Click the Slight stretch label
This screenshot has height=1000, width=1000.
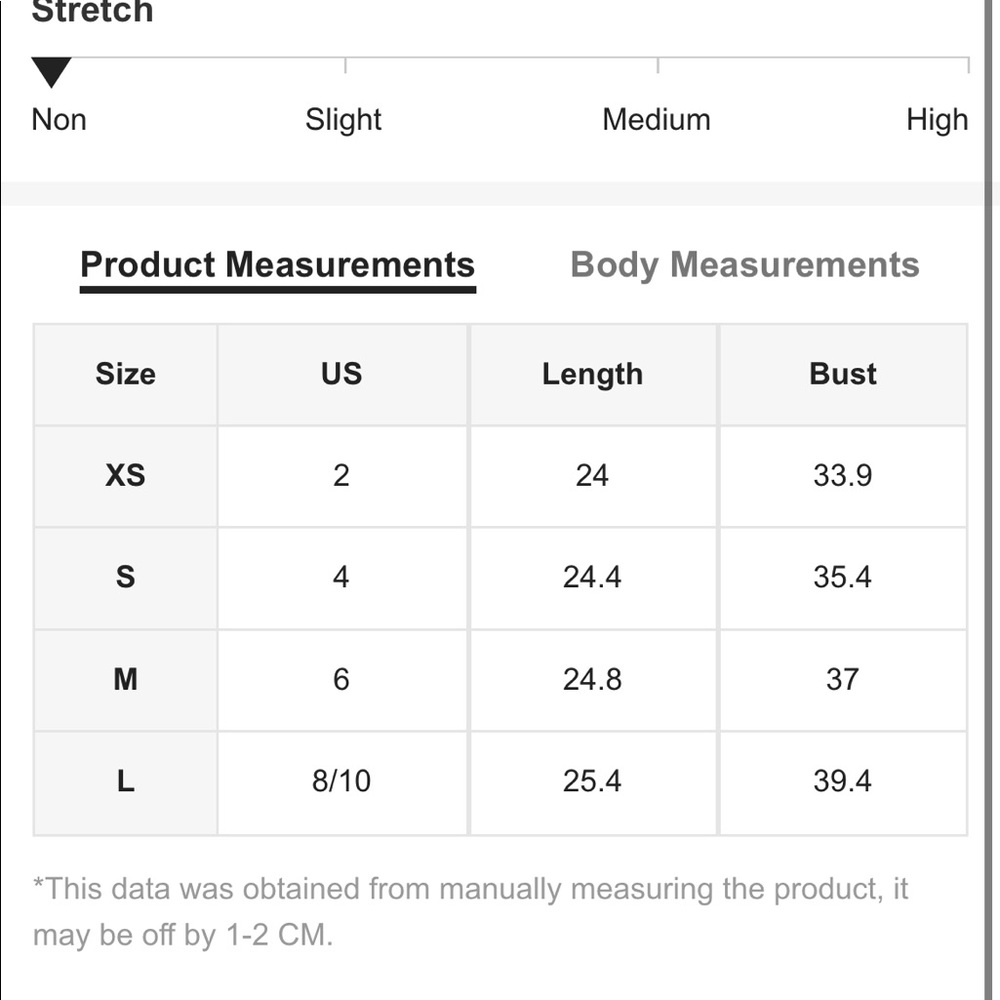tap(343, 120)
